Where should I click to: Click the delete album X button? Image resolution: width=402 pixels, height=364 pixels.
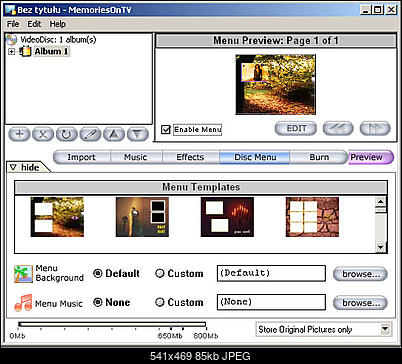tap(43, 134)
